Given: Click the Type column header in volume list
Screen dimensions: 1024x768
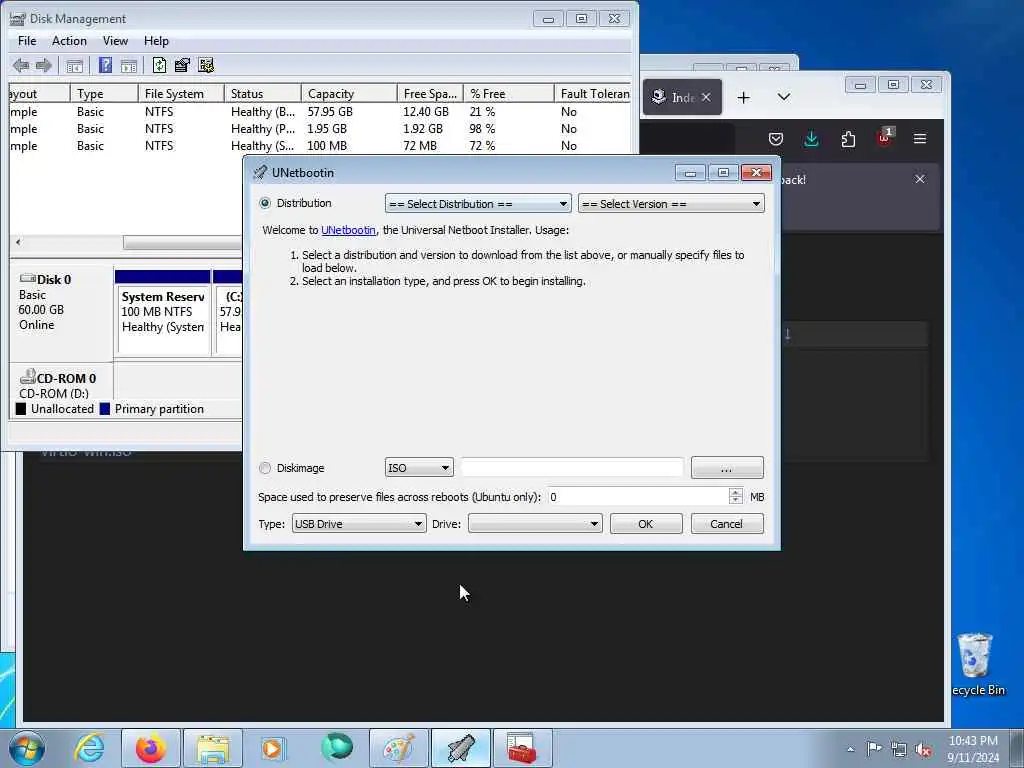Looking at the screenshot, I should click(x=104, y=93).
